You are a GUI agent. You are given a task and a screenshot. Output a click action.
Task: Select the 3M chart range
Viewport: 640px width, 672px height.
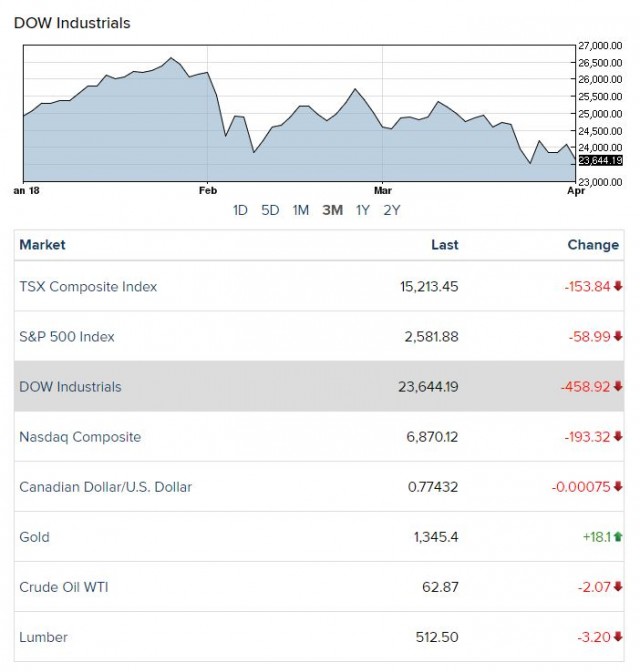point(332,210)
